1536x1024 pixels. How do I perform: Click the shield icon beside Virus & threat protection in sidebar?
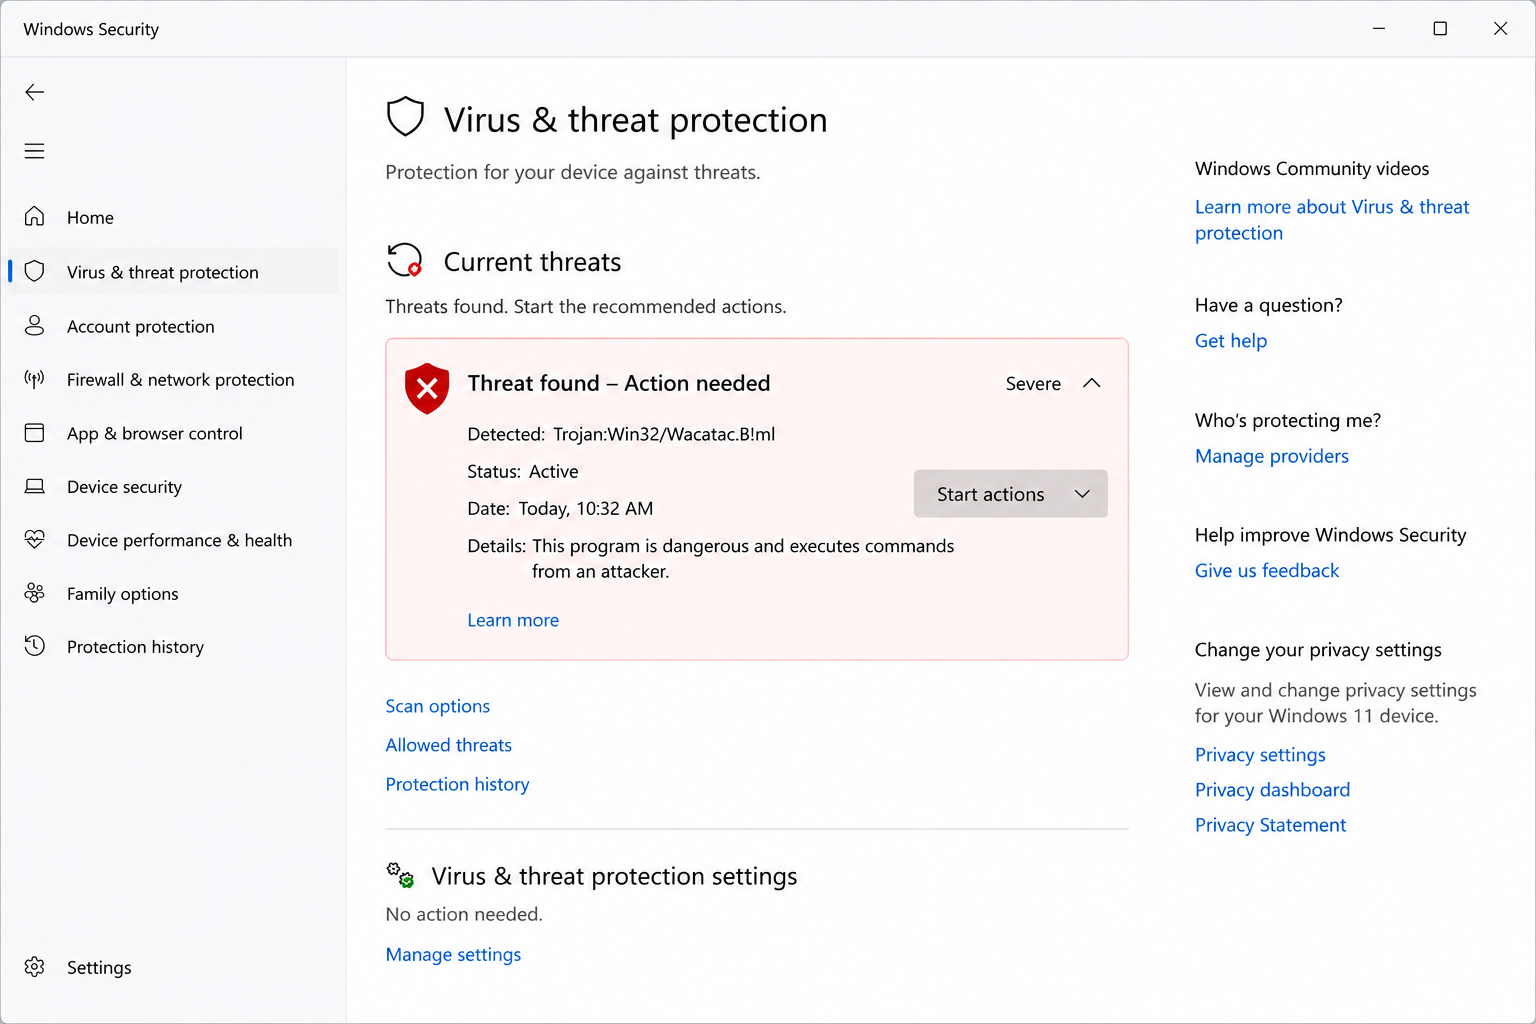point(35,271)
